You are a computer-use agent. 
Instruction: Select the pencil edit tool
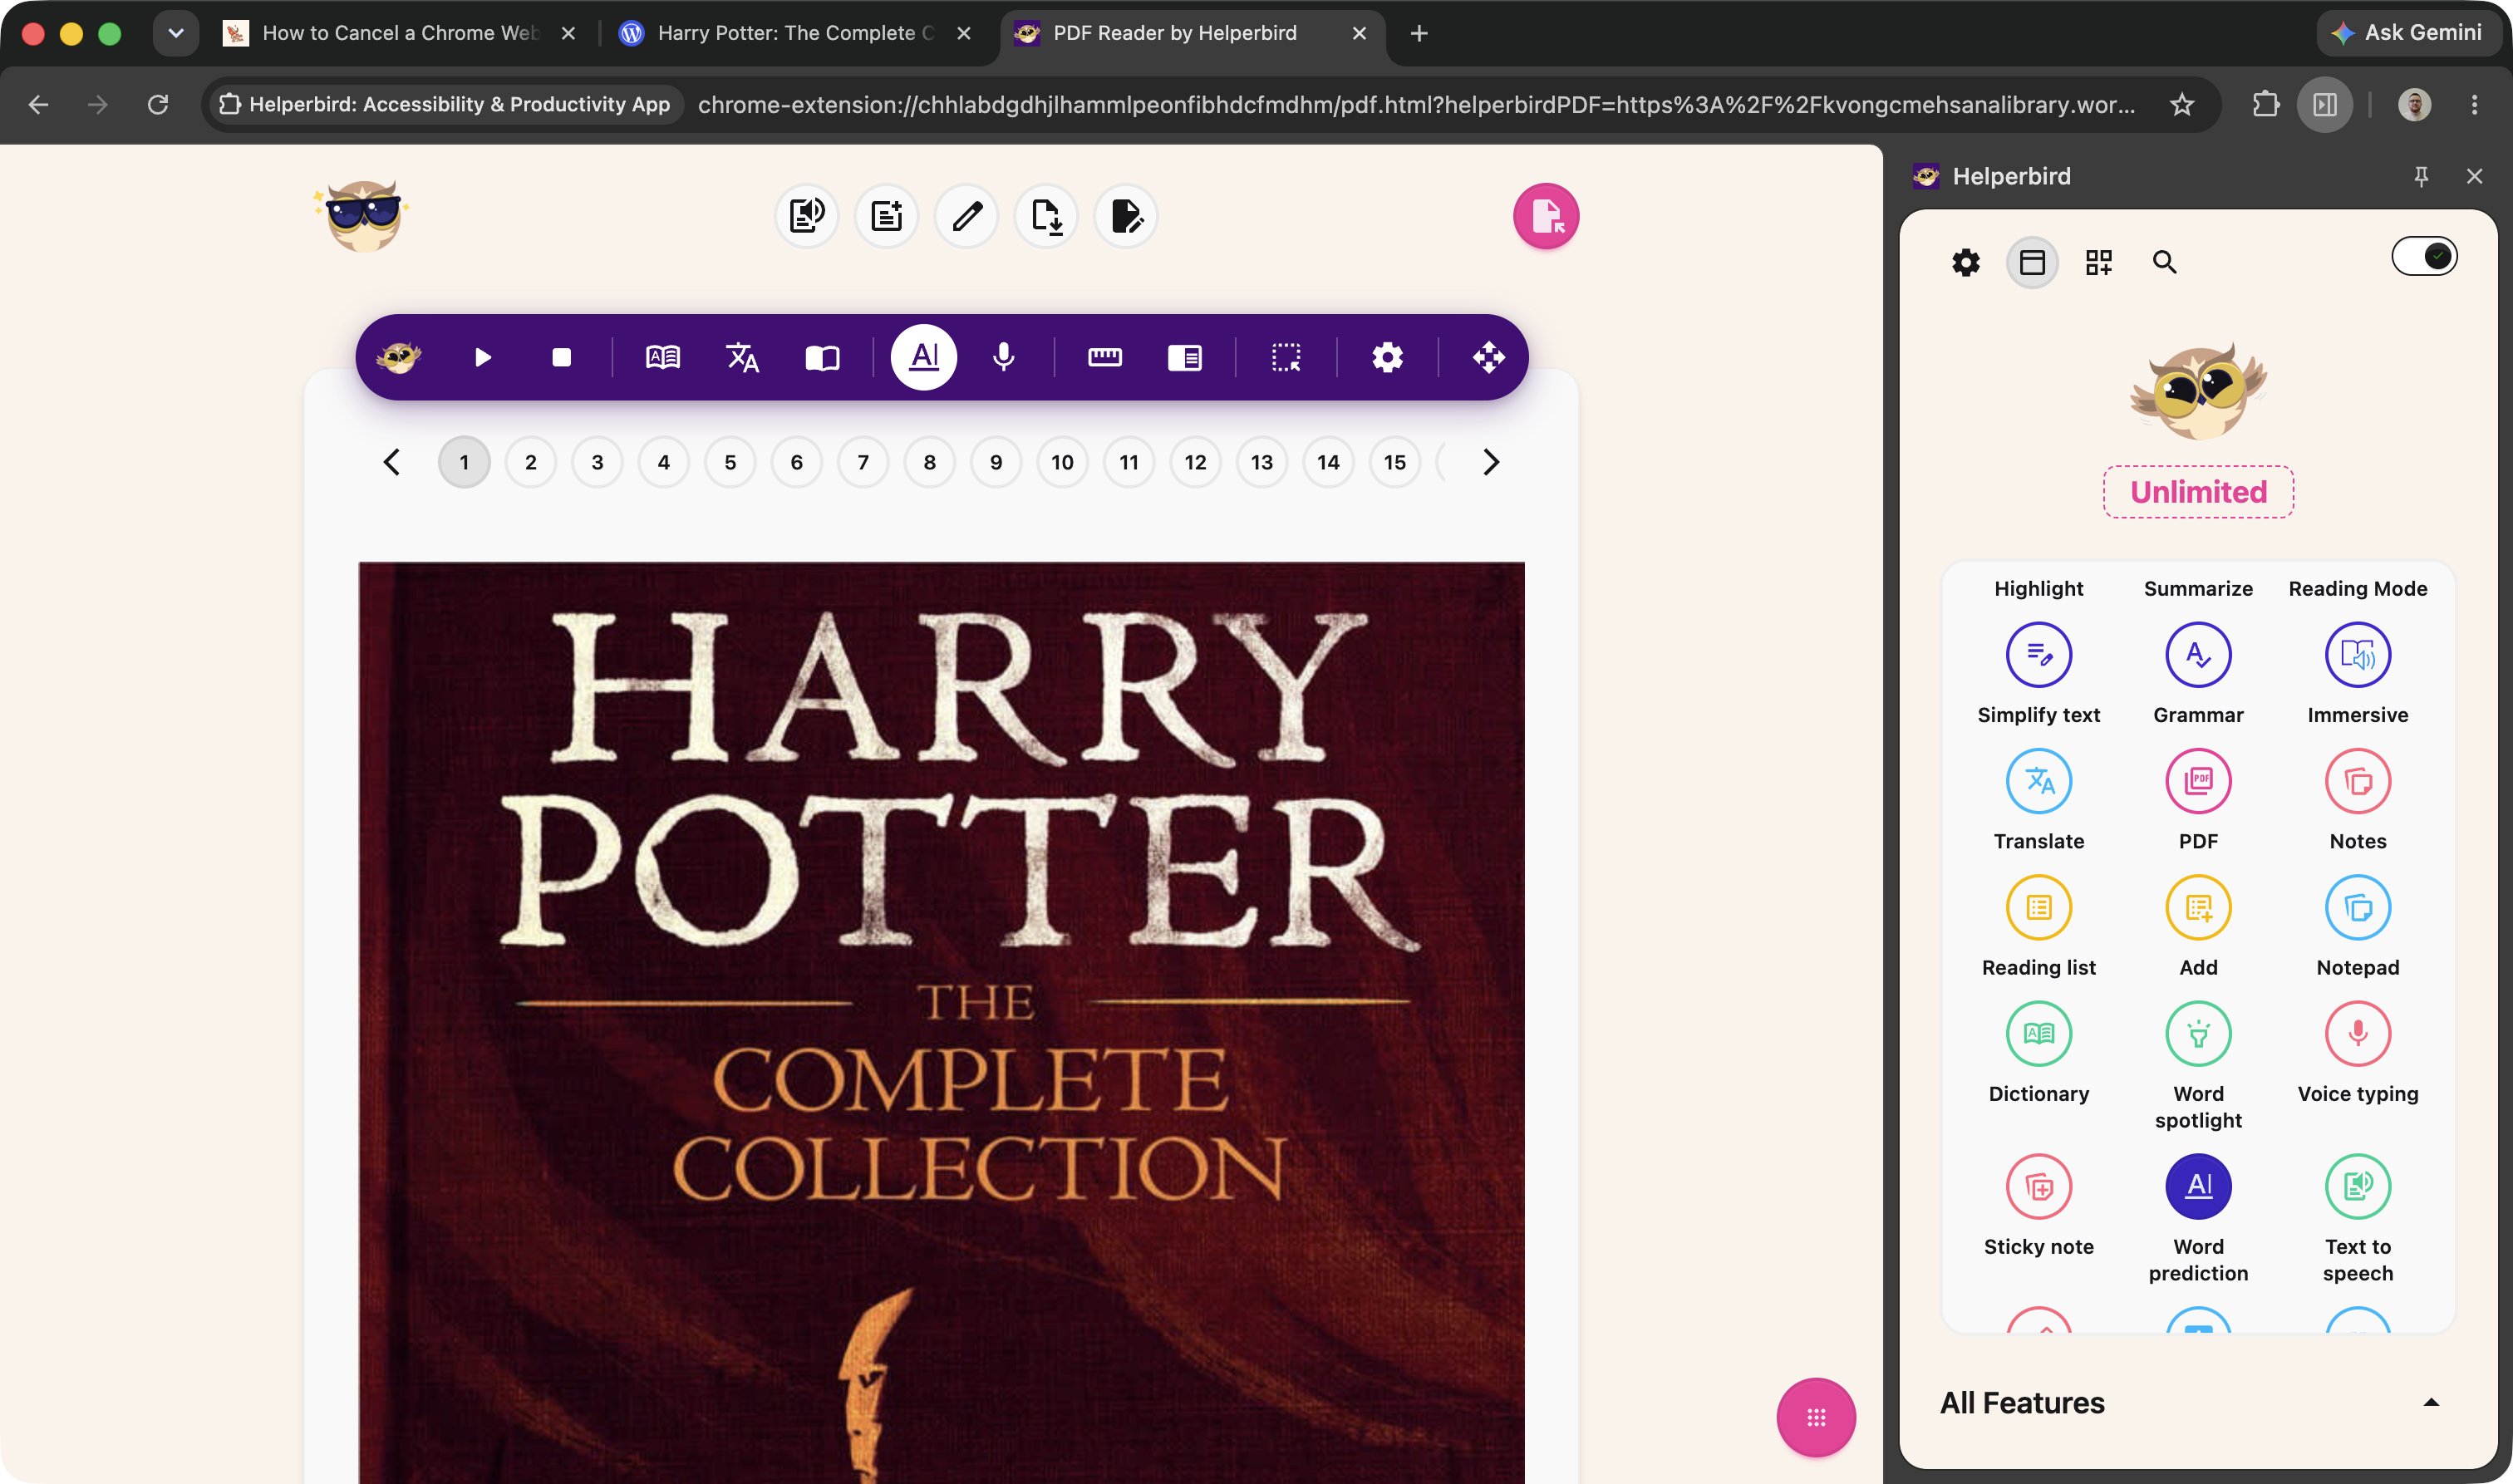coord(966,216)
